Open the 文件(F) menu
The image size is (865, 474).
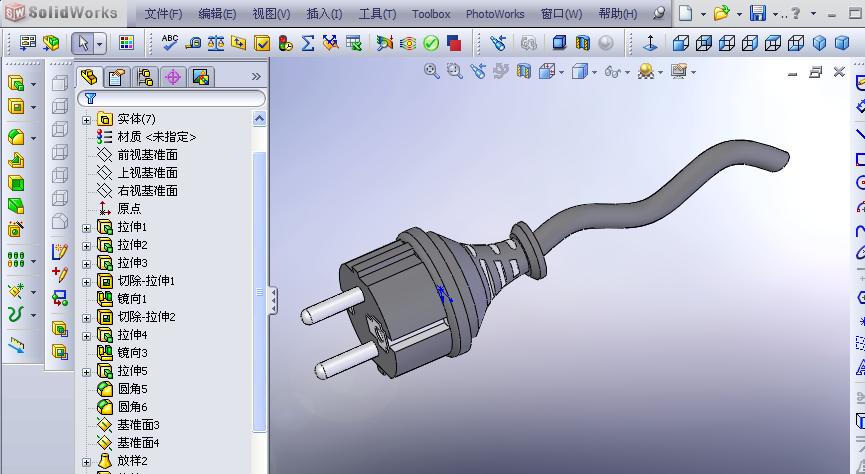tap(163, 14)
